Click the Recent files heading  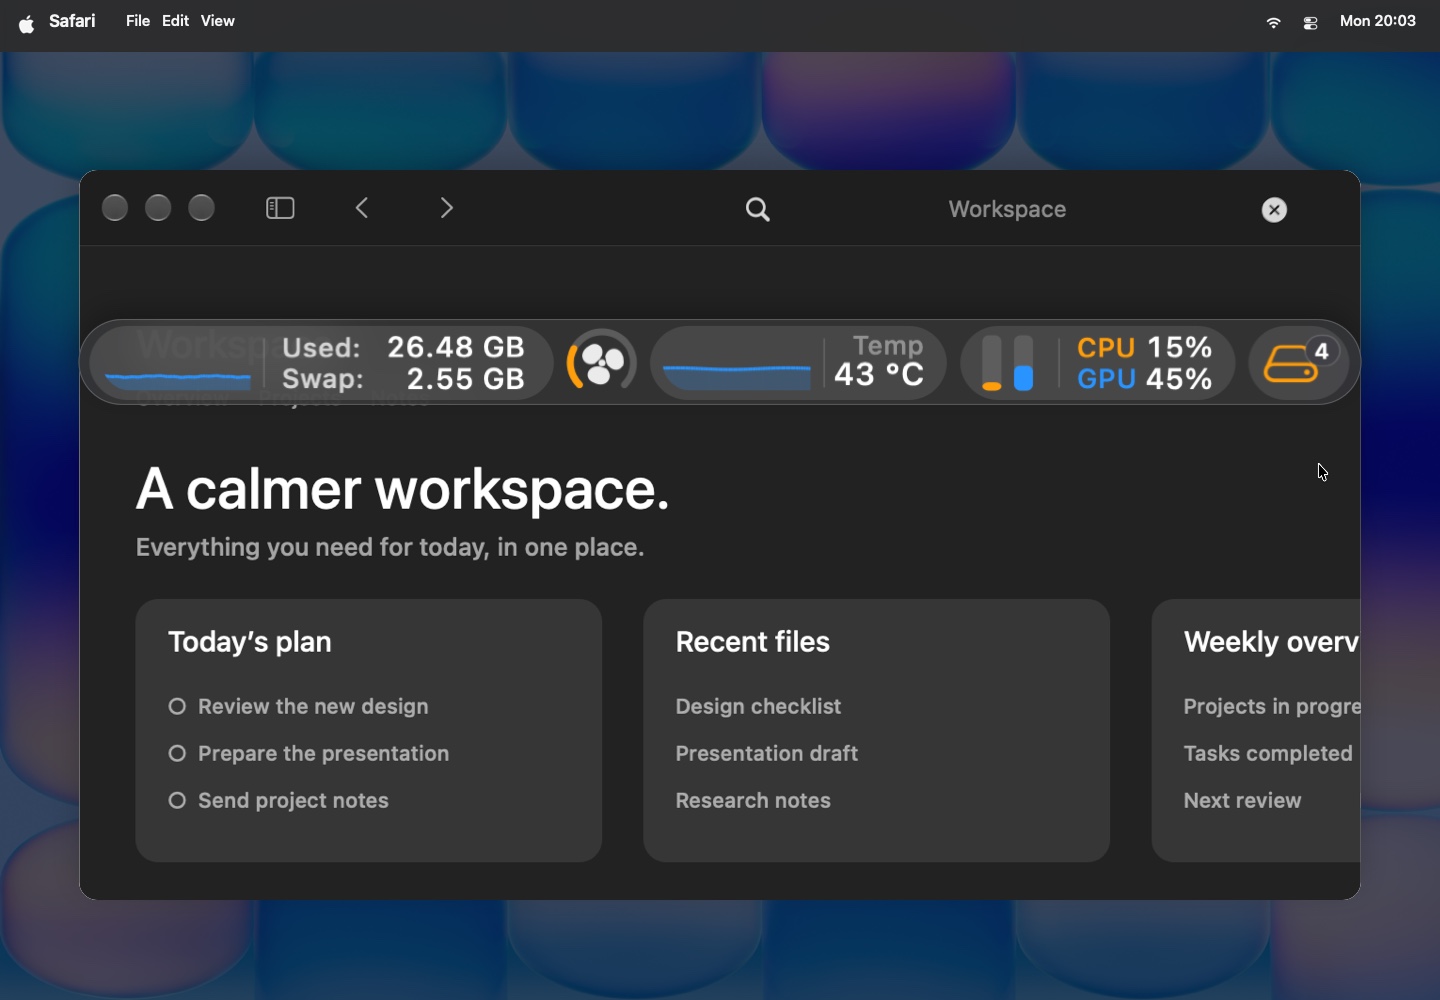point(753,642)
